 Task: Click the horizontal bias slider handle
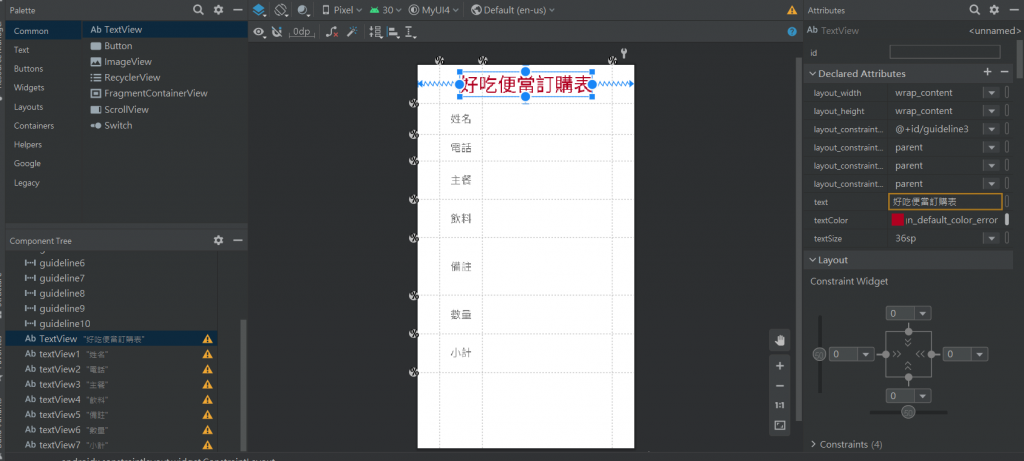pyautogui.click(x=908, y=412)
